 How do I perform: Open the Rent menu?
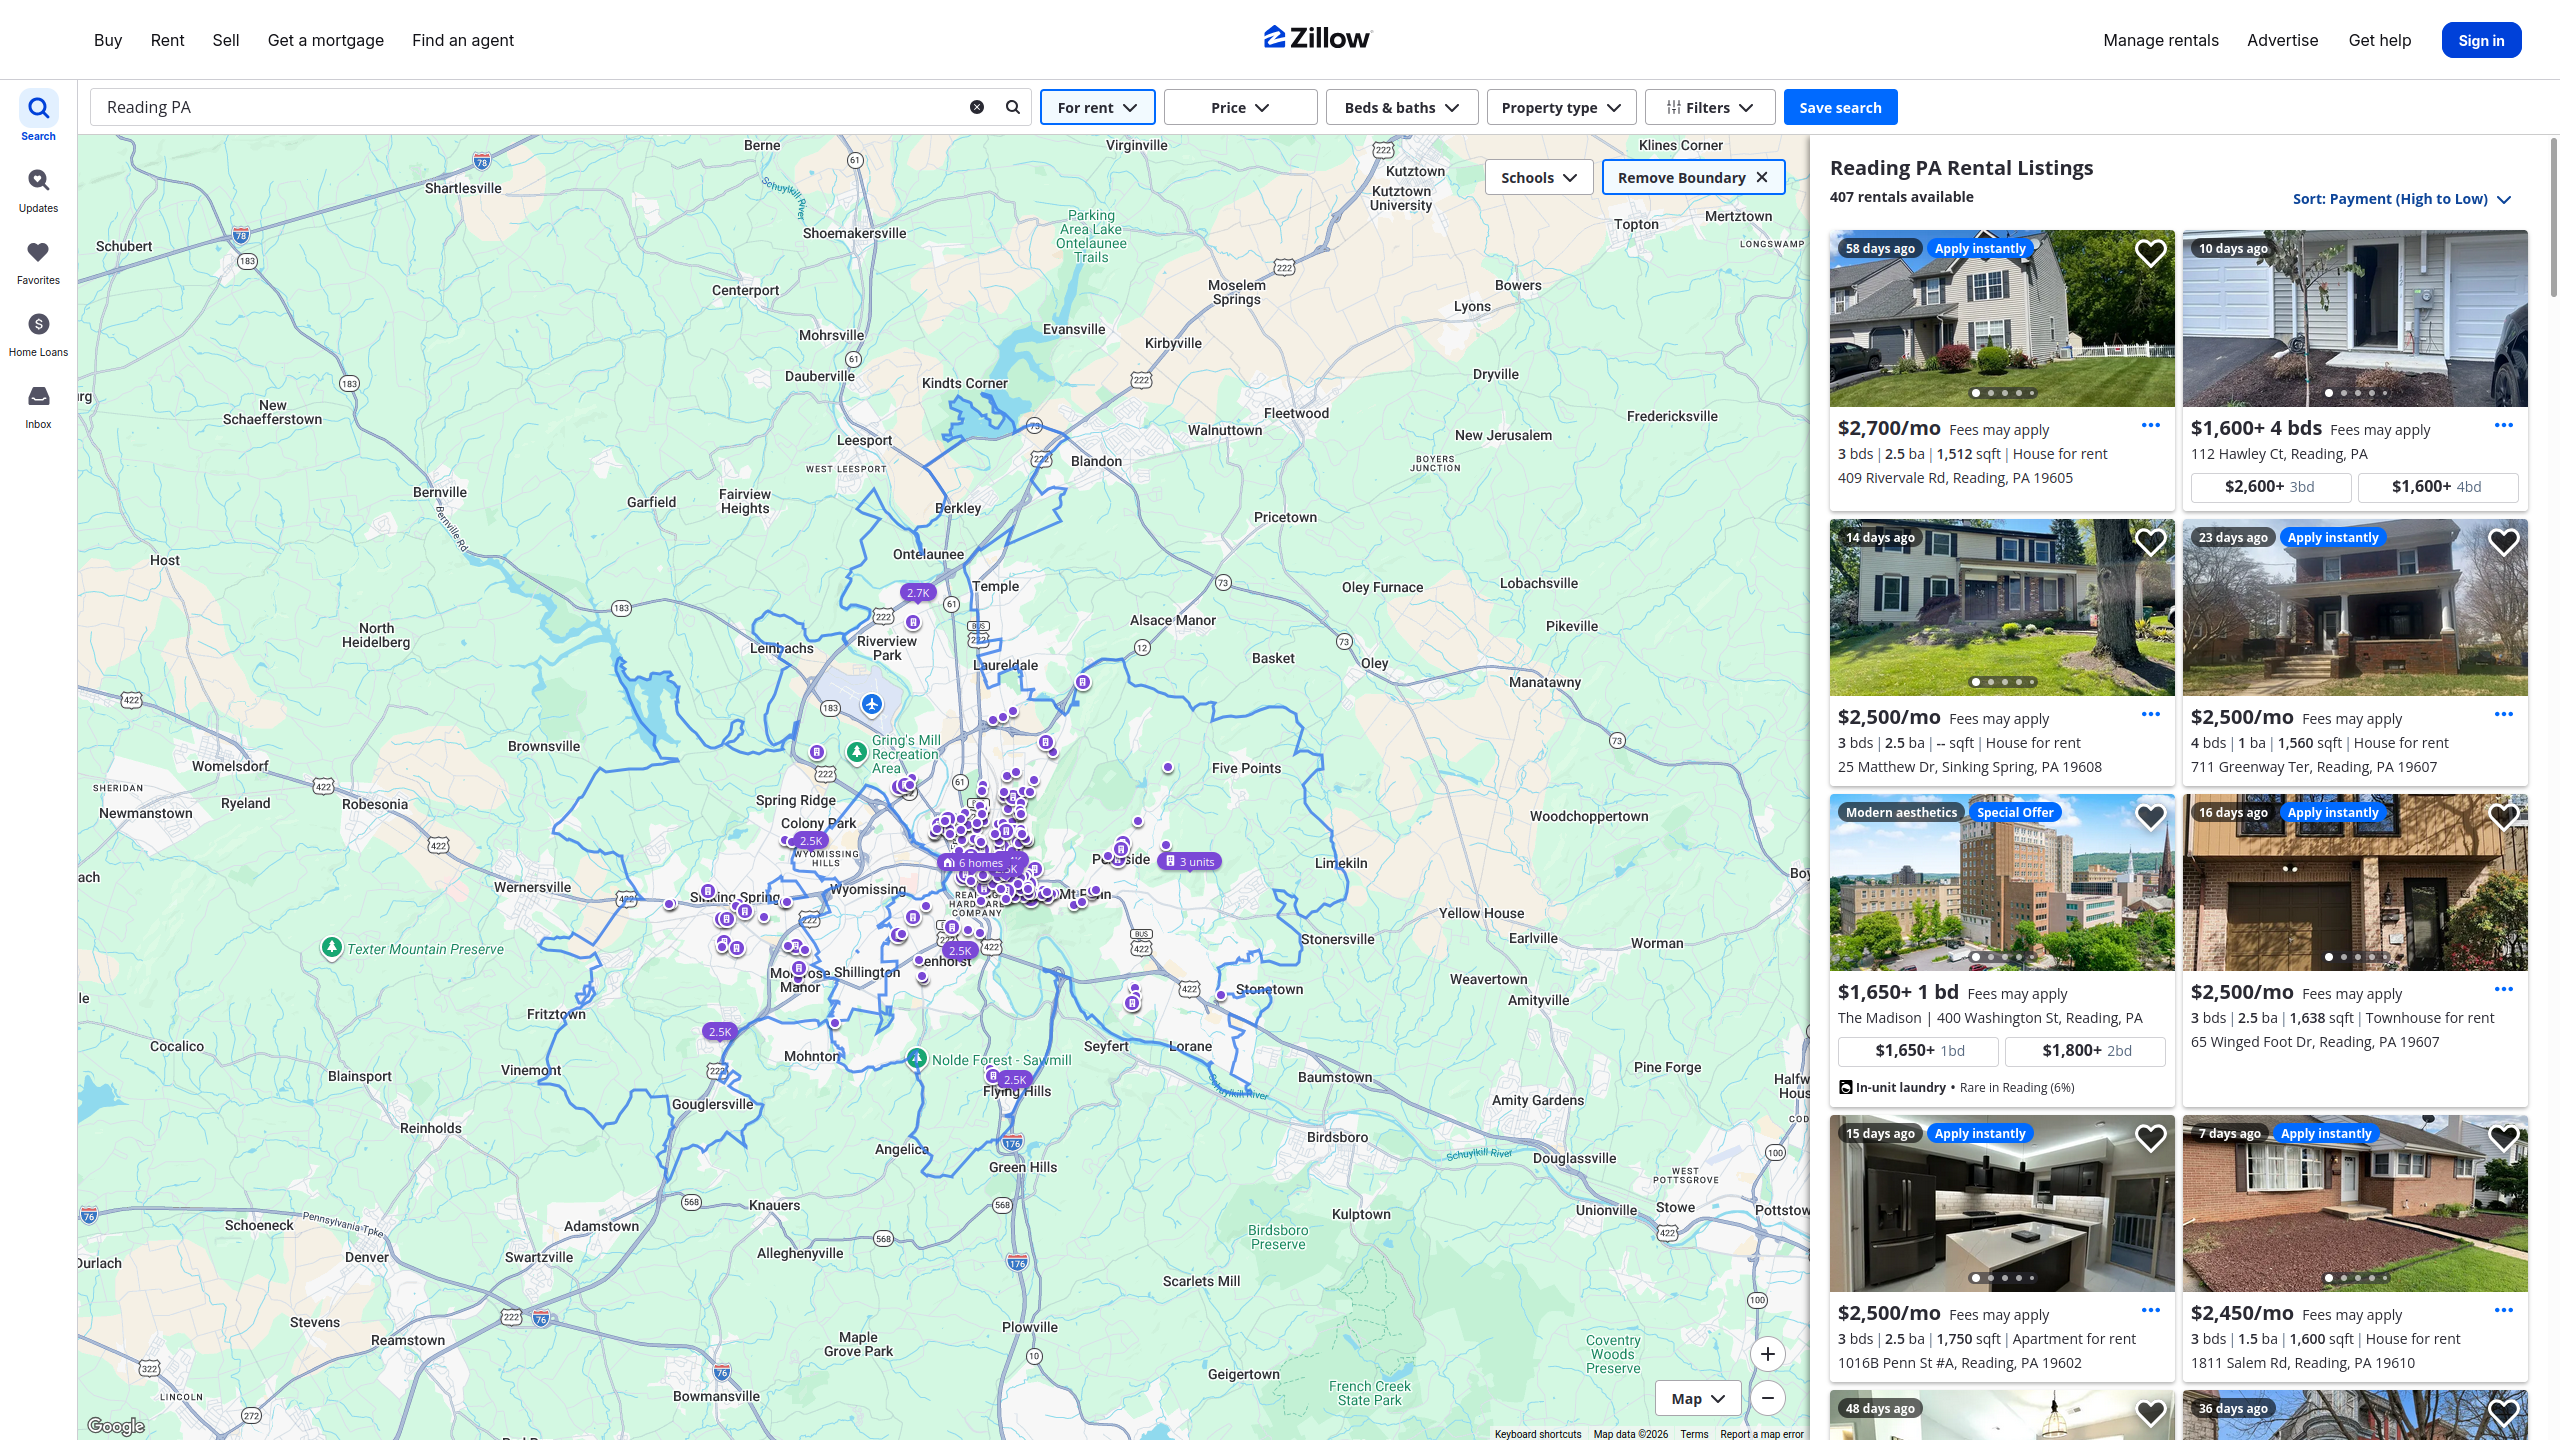click(167, 40)
